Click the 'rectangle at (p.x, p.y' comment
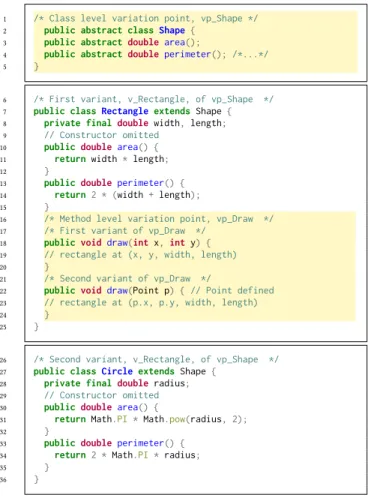 151,302
